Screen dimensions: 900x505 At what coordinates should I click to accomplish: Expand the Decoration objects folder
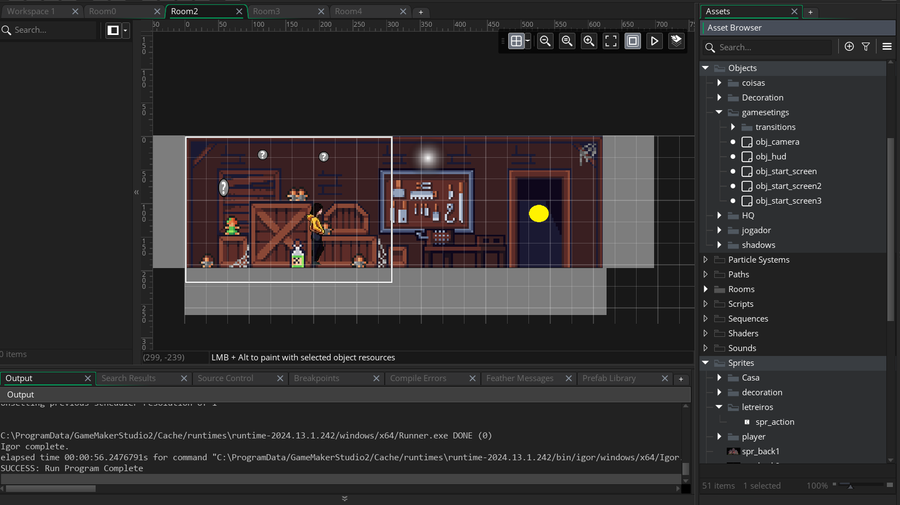719,98
